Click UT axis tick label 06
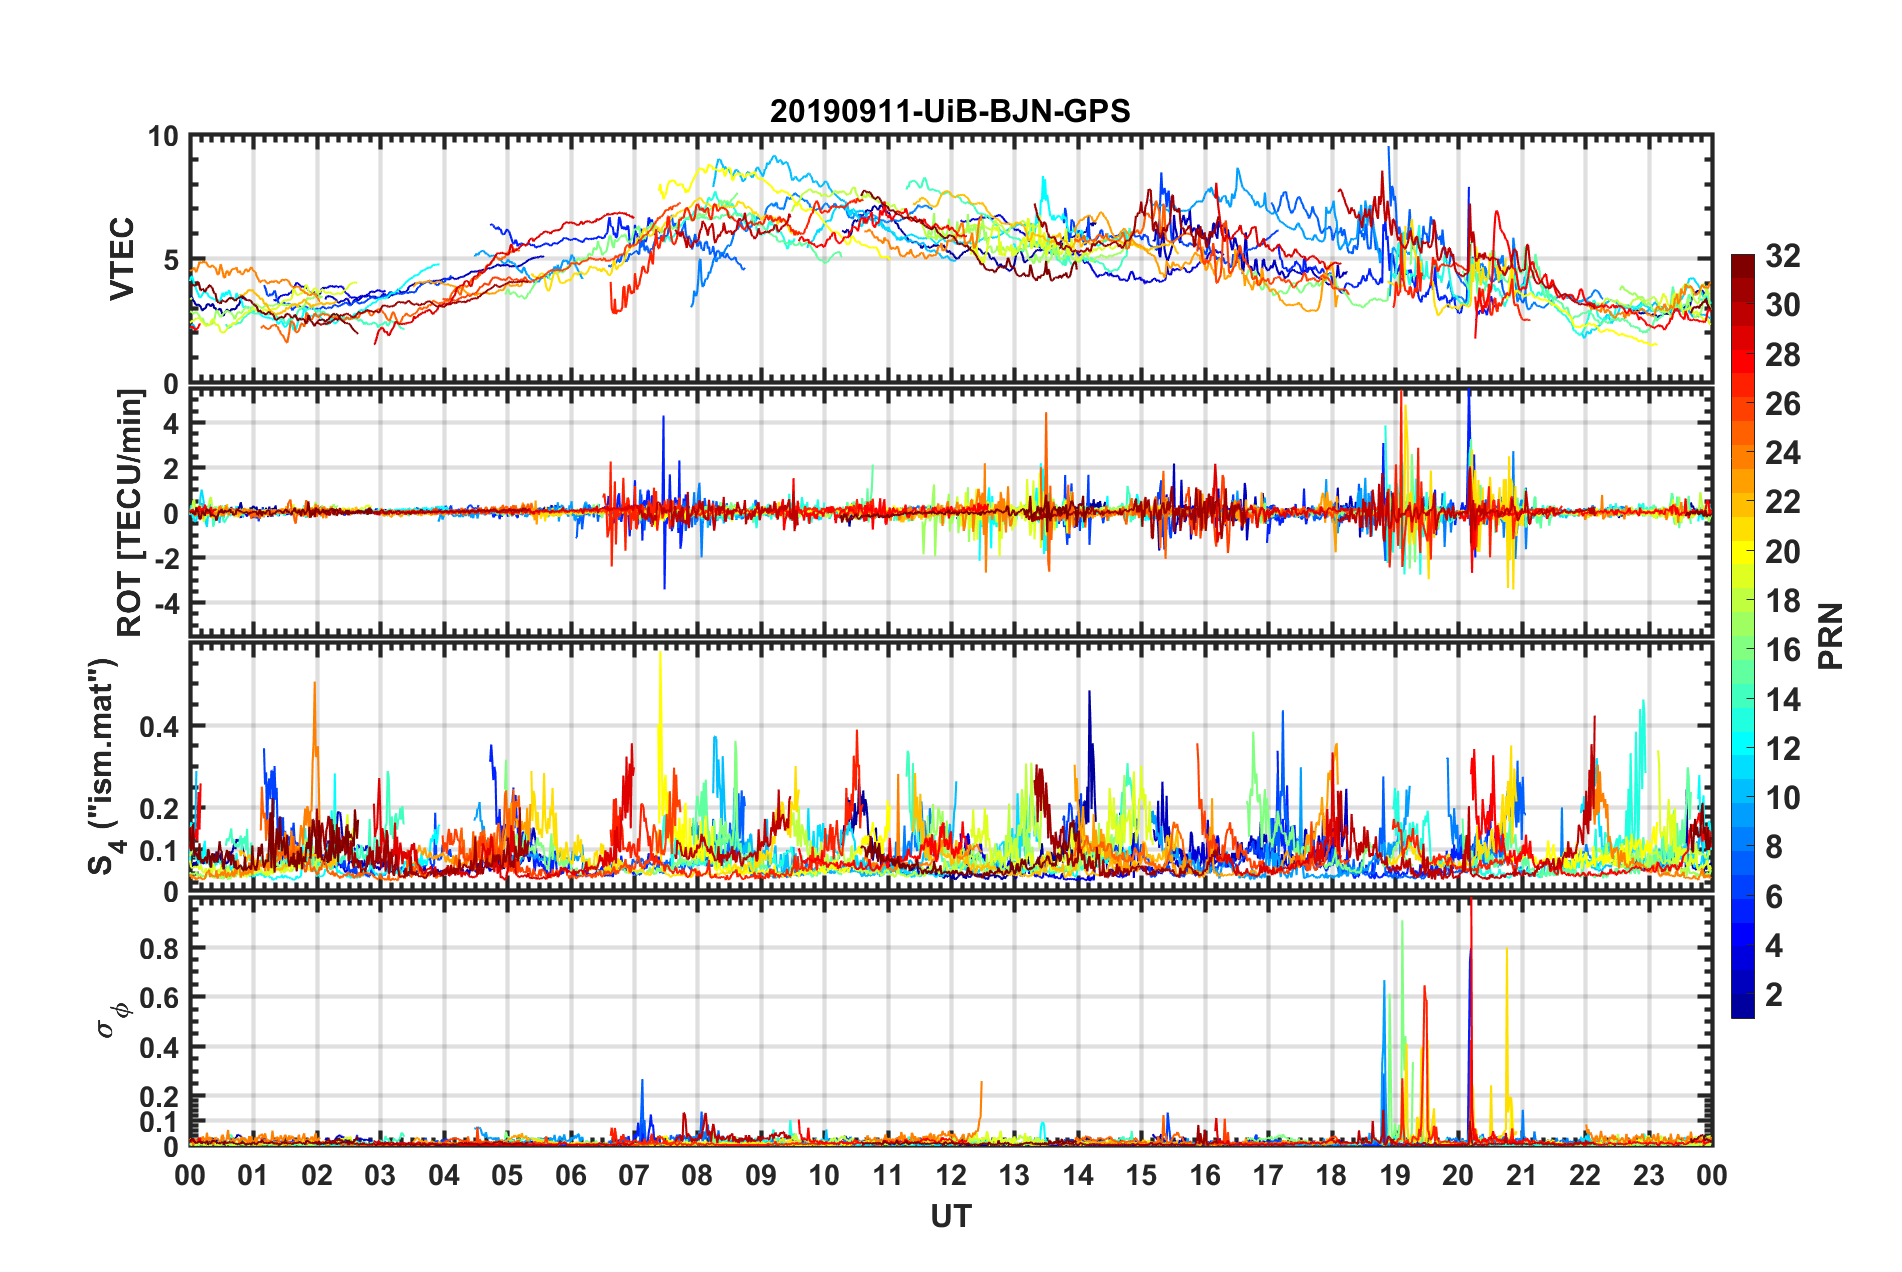The height and width of the screenshot is (1272, 1902). click(x=571, y=1175)
